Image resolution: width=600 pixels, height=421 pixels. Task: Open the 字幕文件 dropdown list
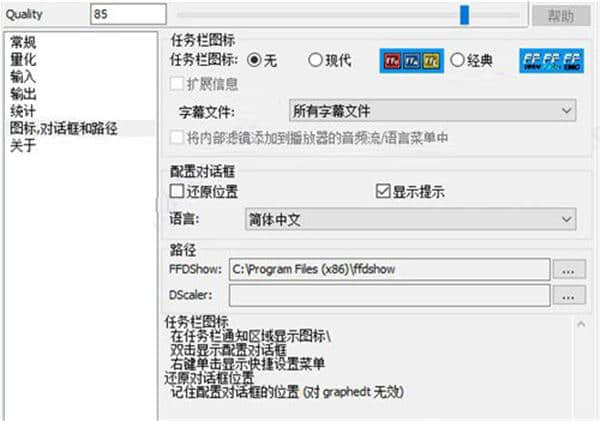pyautogui.click(x=432, y=111)
